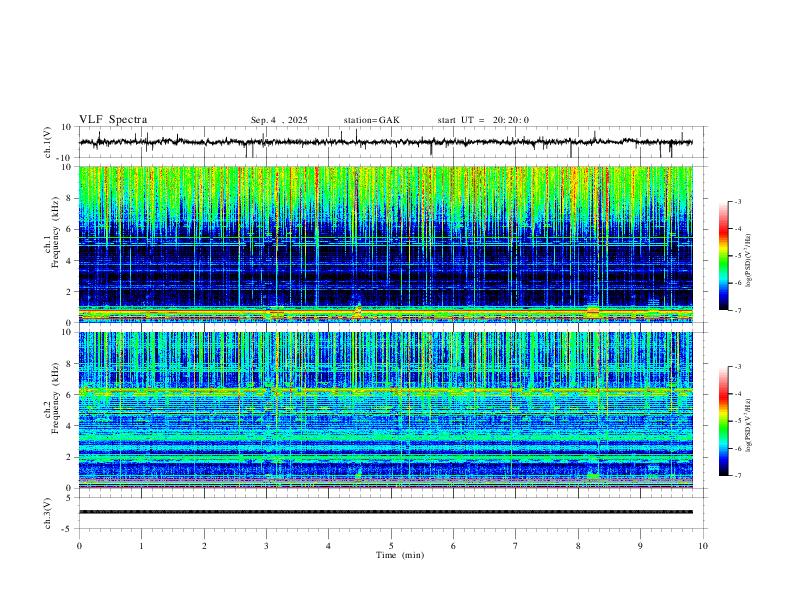Click time axis tick label "6"
Screen dimensions: 792x612
453,546
